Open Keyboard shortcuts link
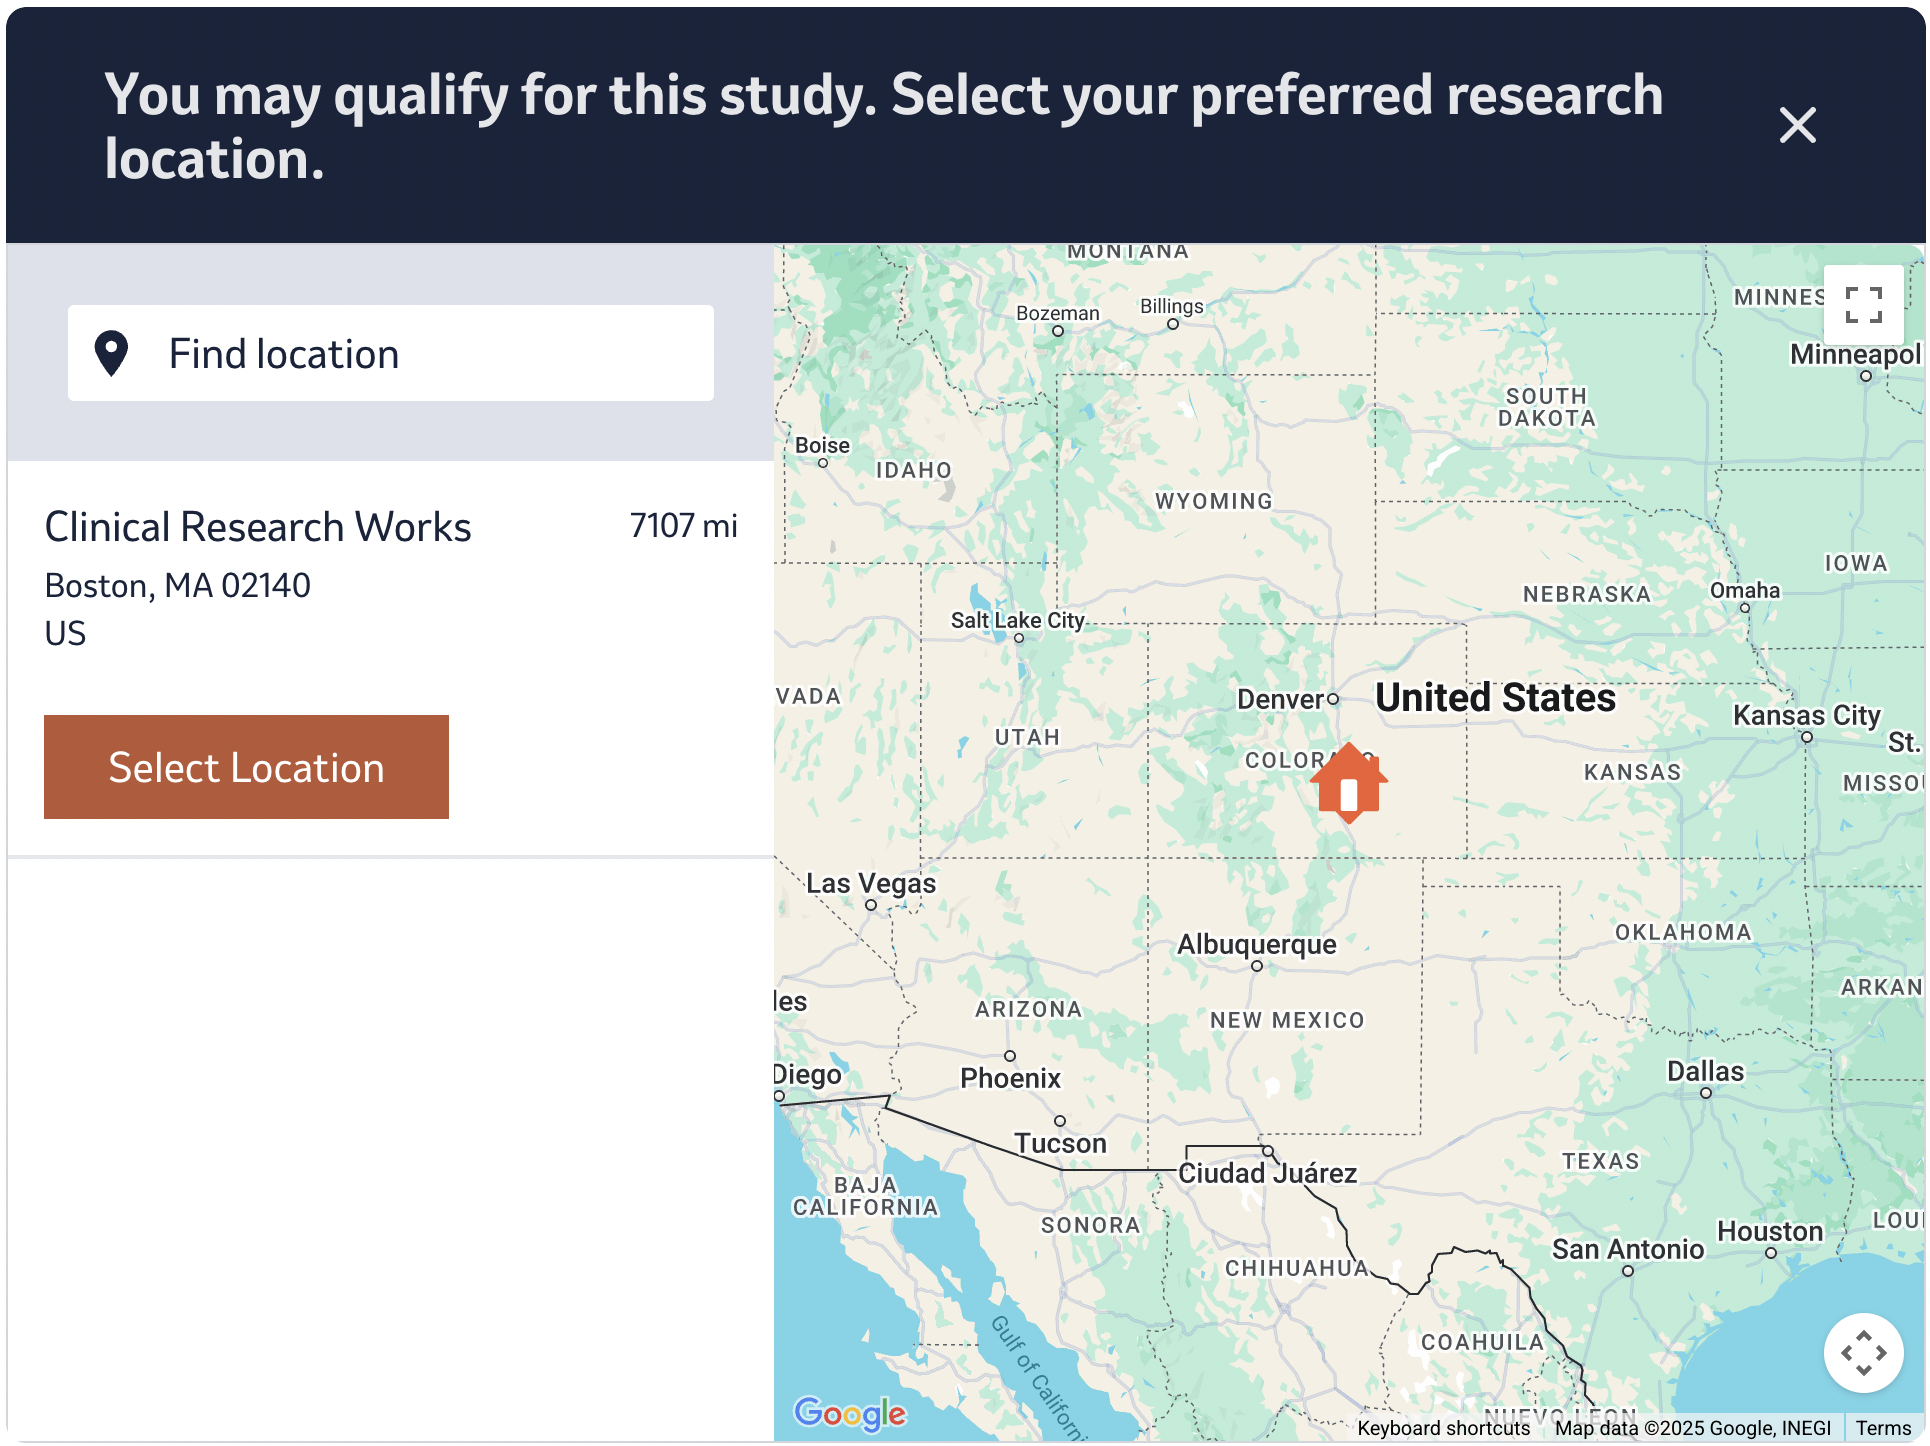1930x1446 pixels. (x=1443, y=1428)
